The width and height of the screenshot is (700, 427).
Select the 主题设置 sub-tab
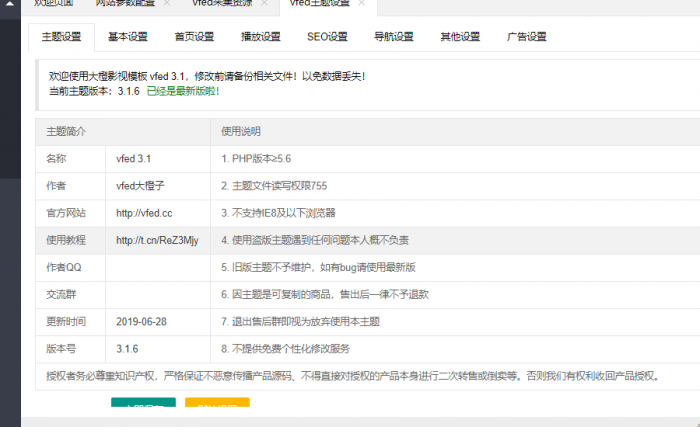[x=61, y=37]
